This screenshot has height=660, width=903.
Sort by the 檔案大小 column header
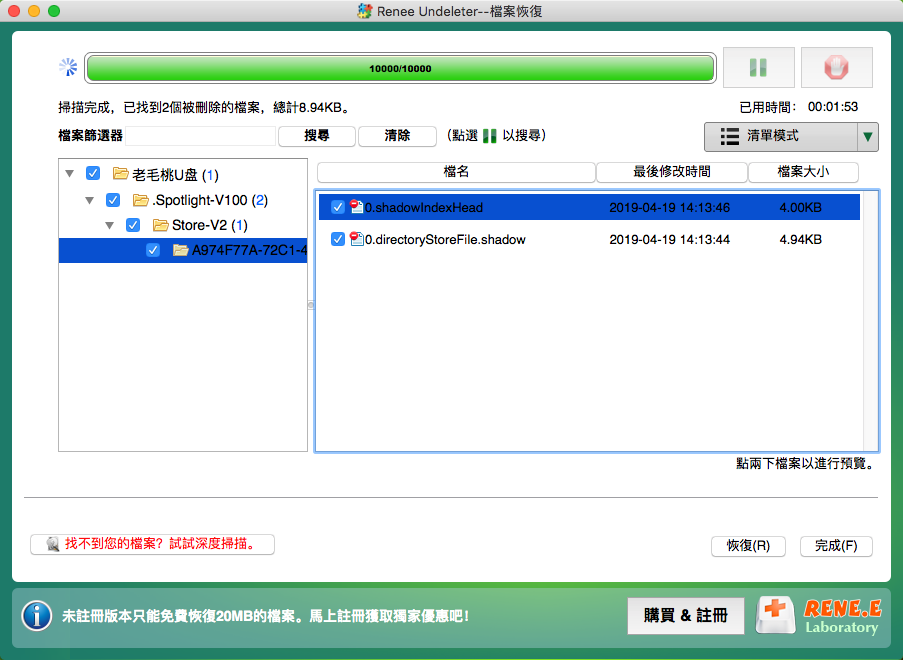(803, 172)
